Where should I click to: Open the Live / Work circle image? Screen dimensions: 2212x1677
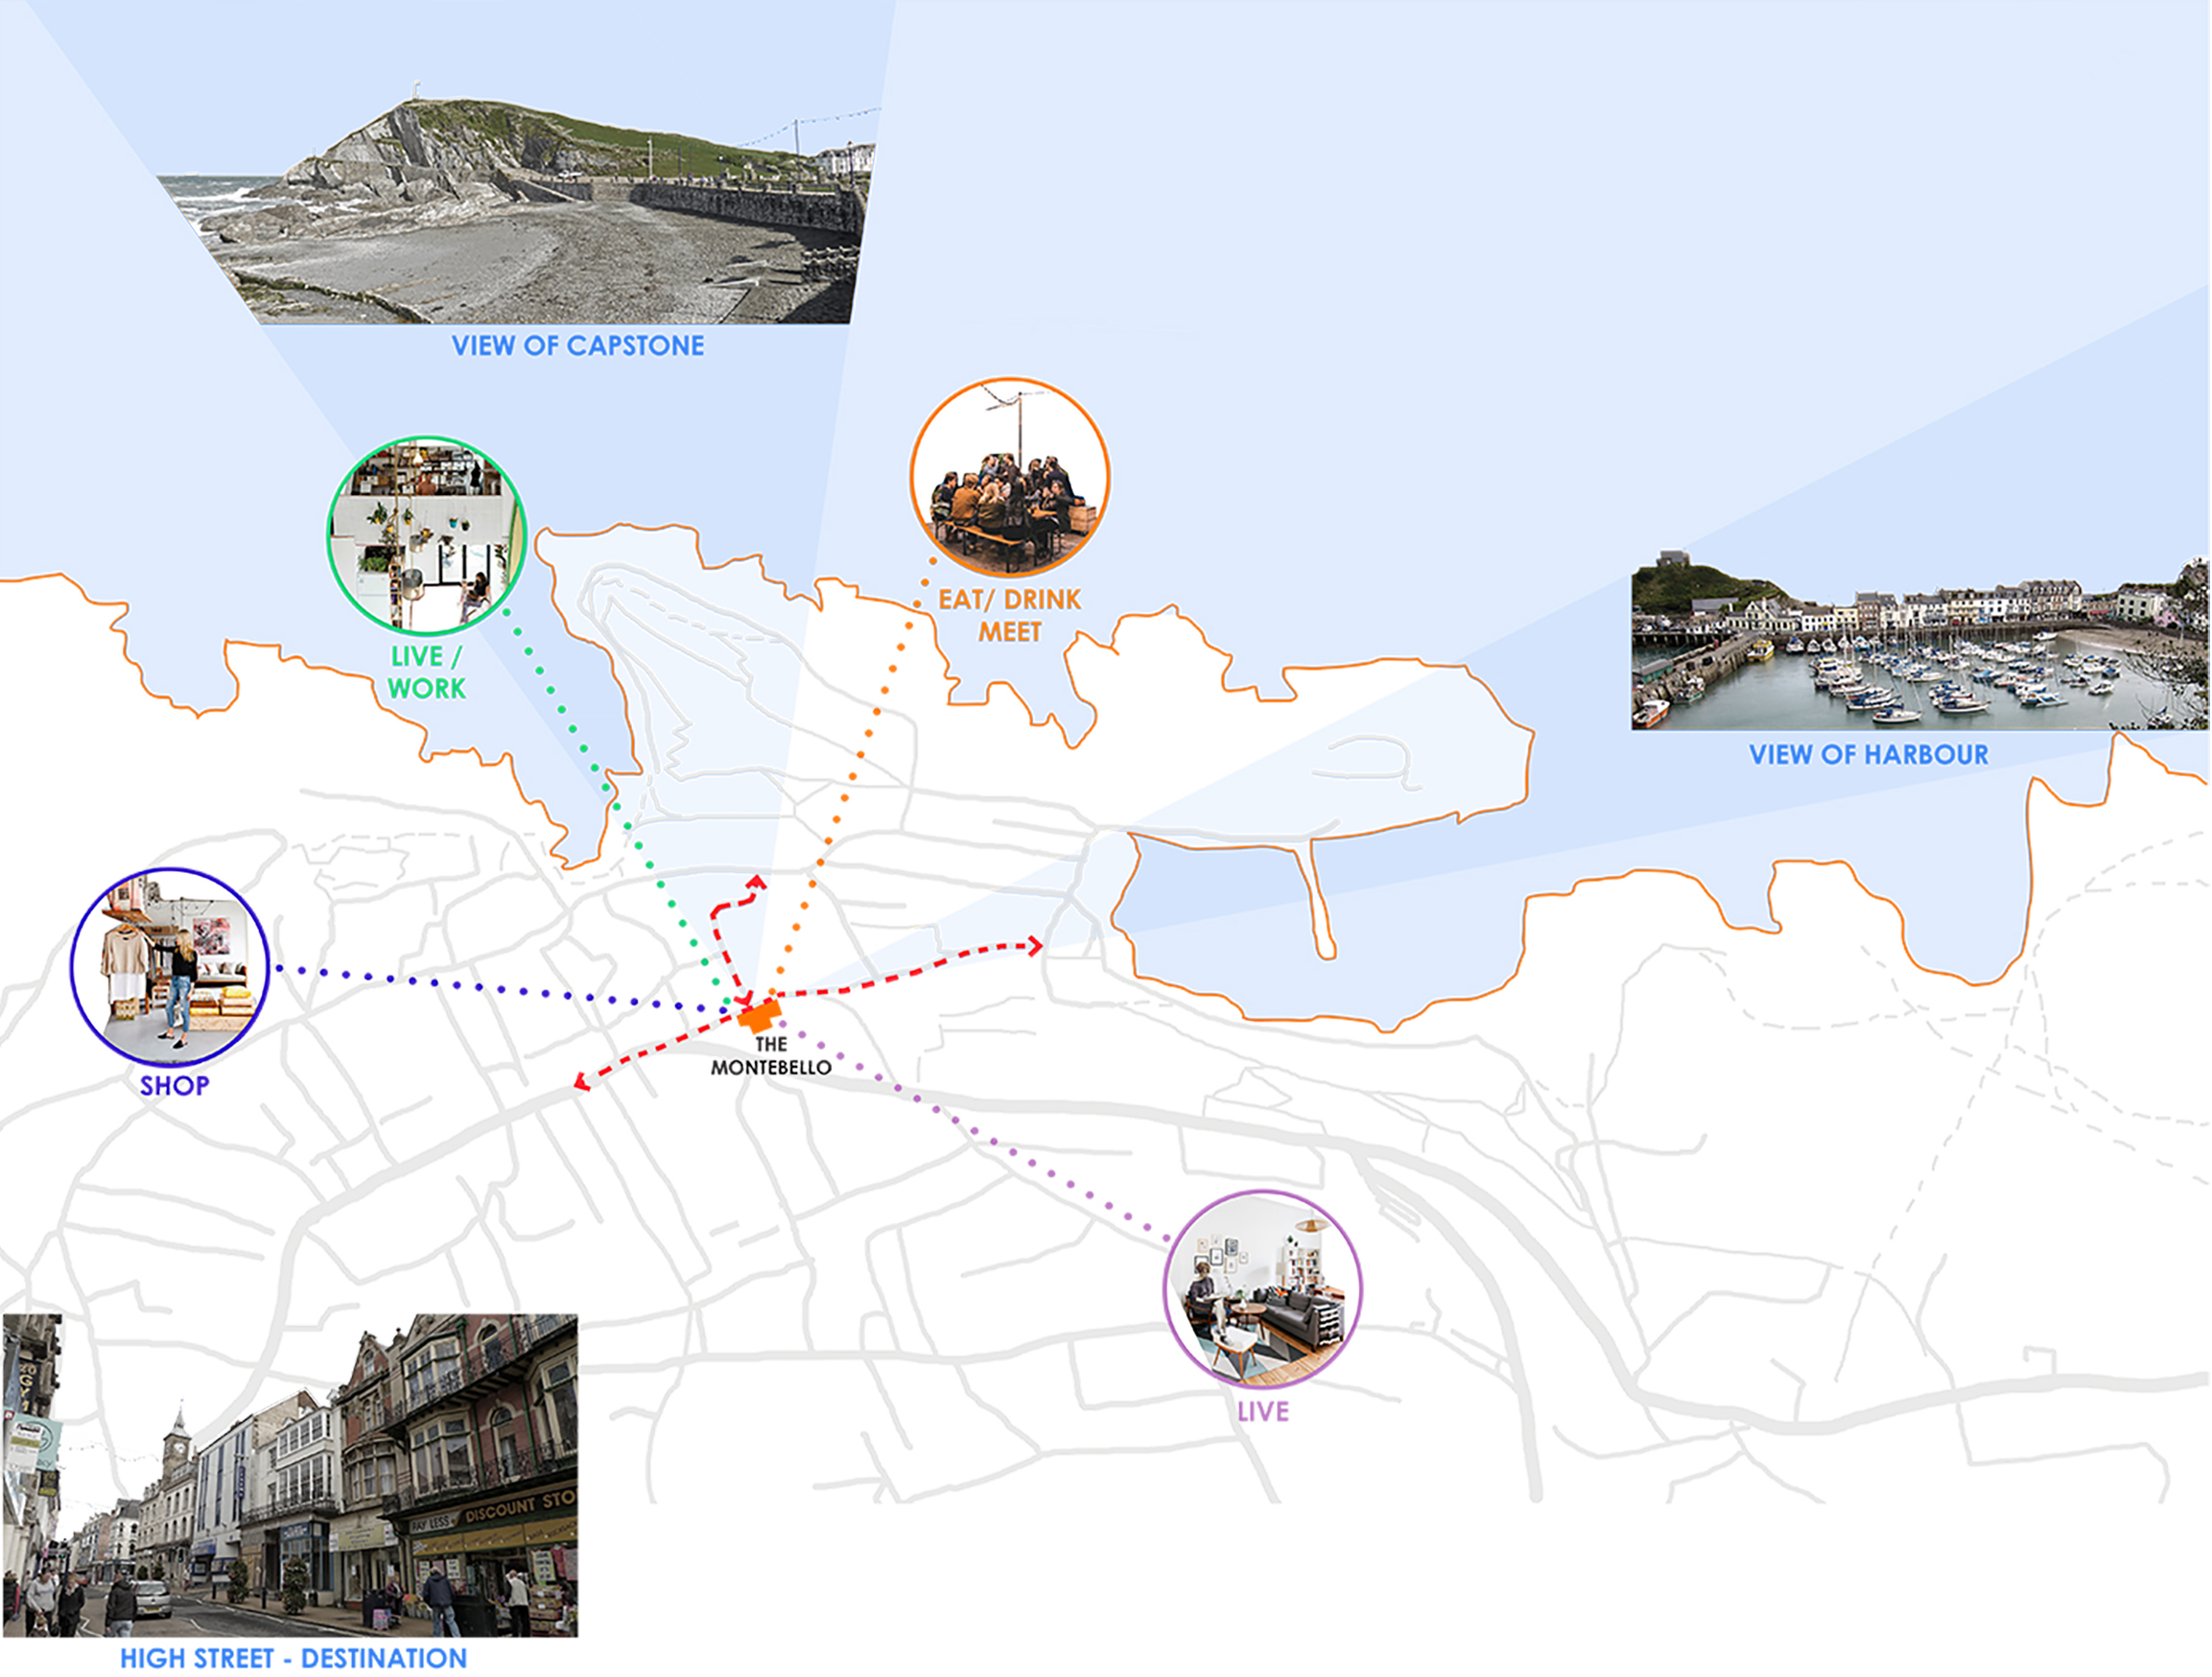(x=427, y=536)
